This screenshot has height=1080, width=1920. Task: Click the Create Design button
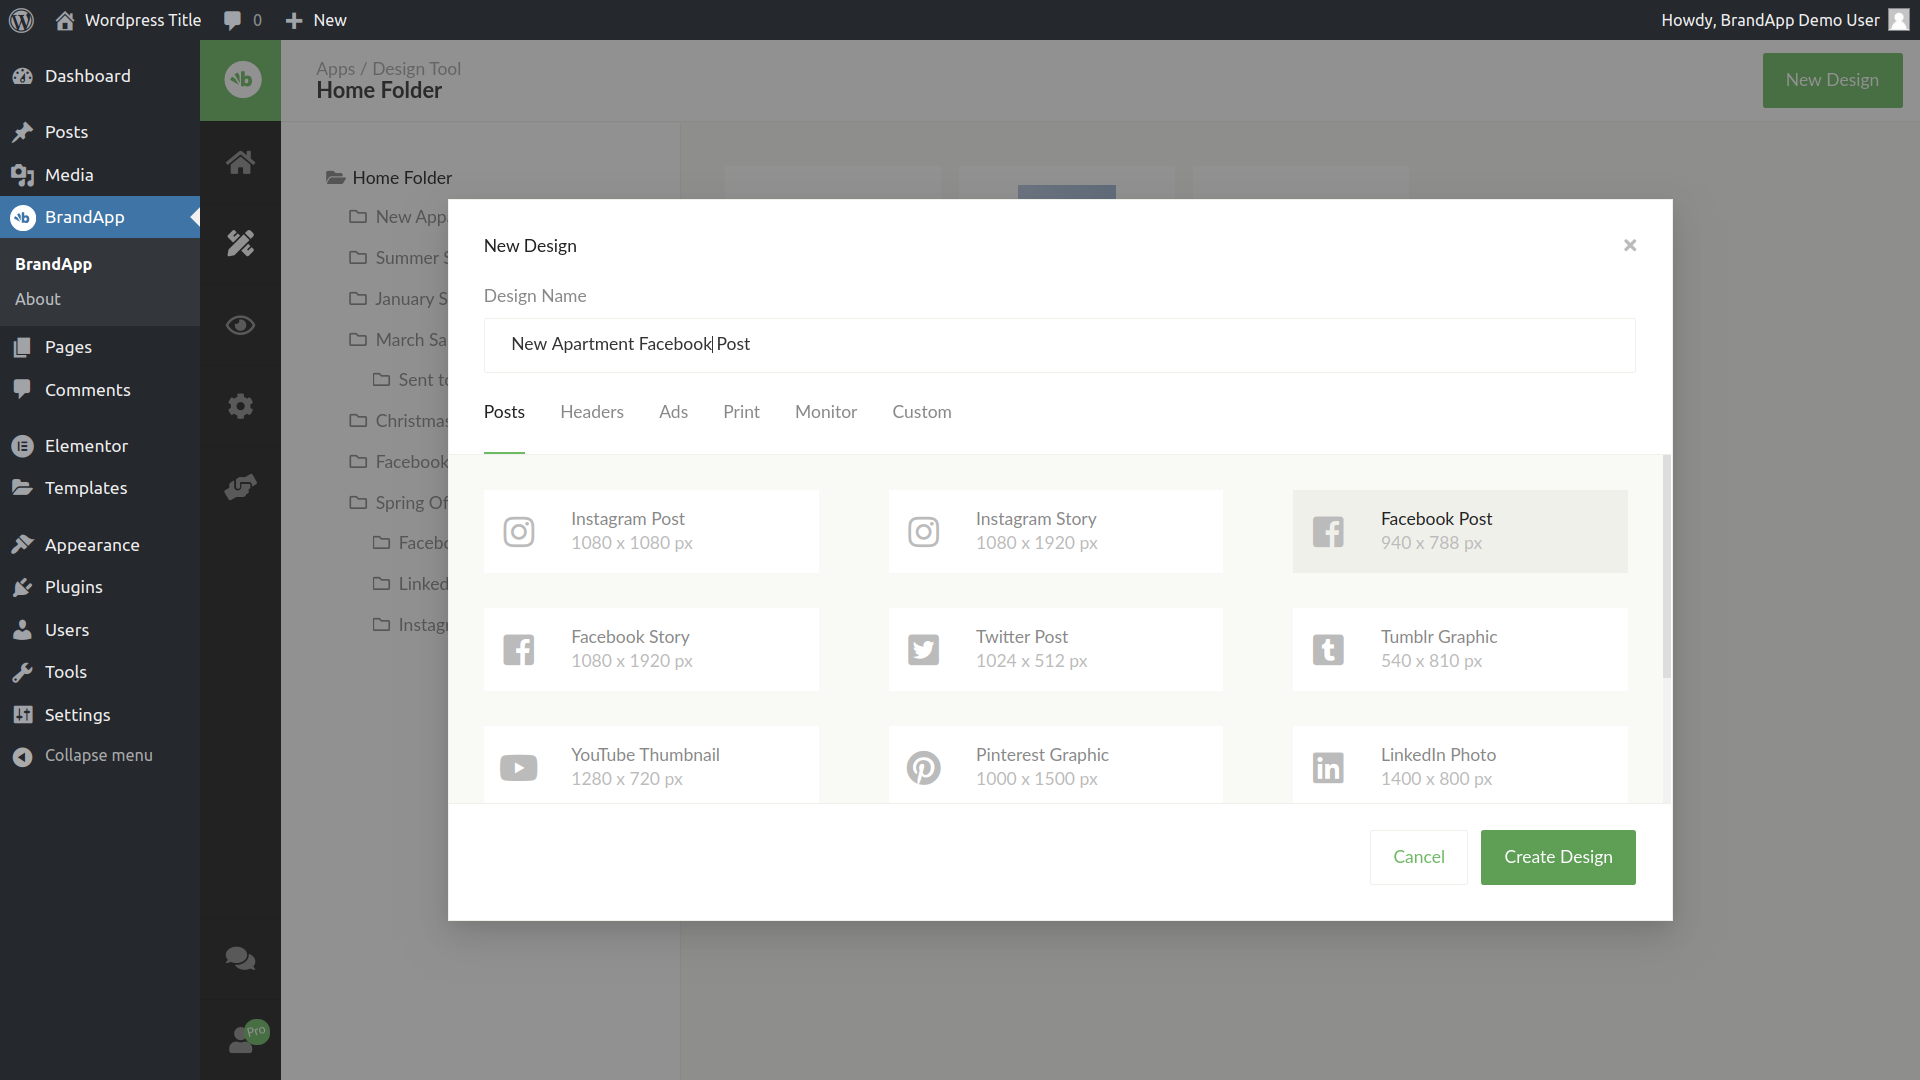click(x=1557, y=857)
